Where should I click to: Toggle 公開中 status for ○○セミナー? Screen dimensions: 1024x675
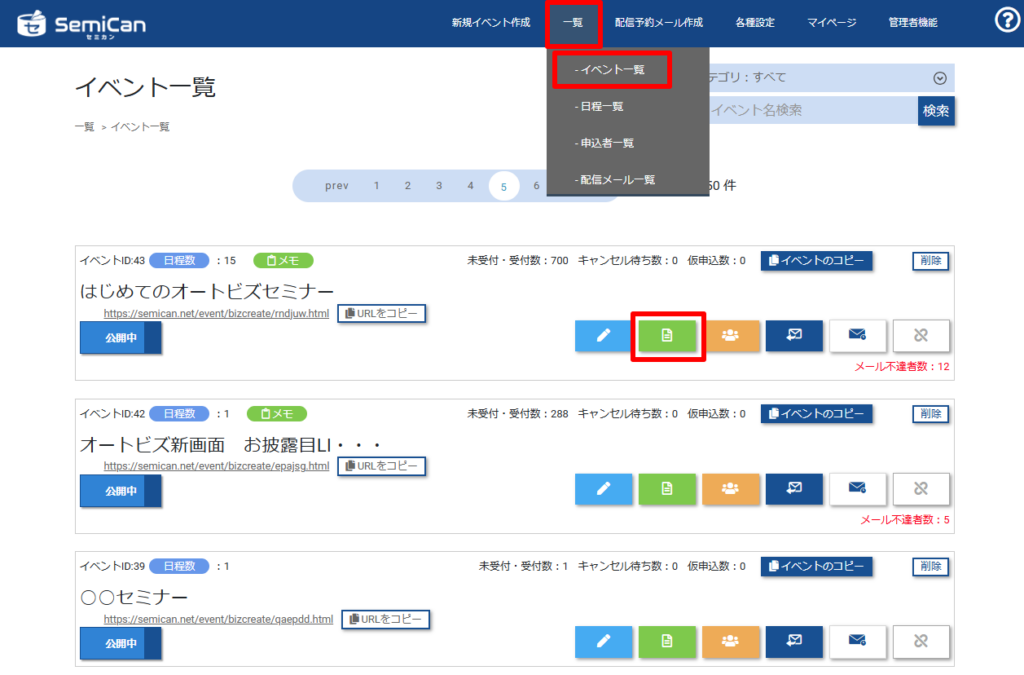point(121,643)
